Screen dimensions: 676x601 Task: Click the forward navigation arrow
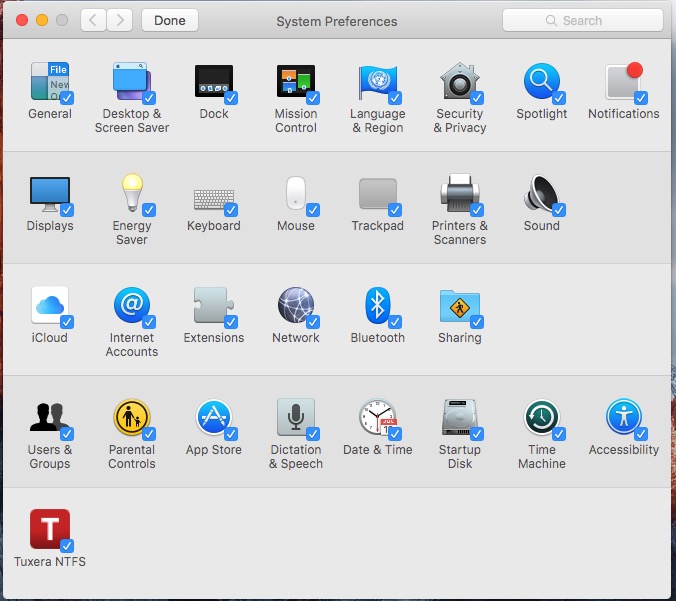click(x=120, y=20)
